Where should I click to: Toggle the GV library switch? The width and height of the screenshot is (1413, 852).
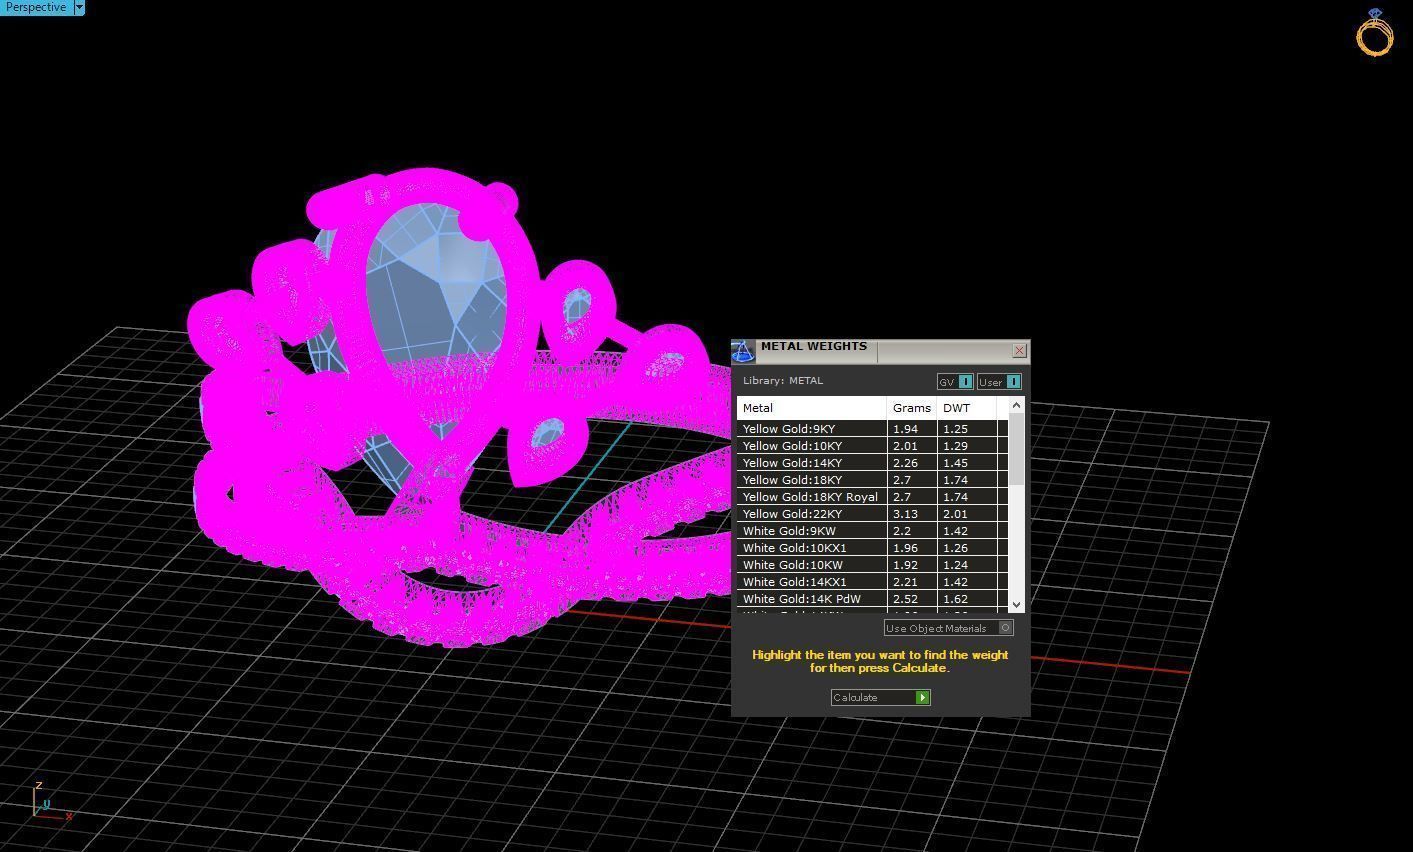(955, 382)
